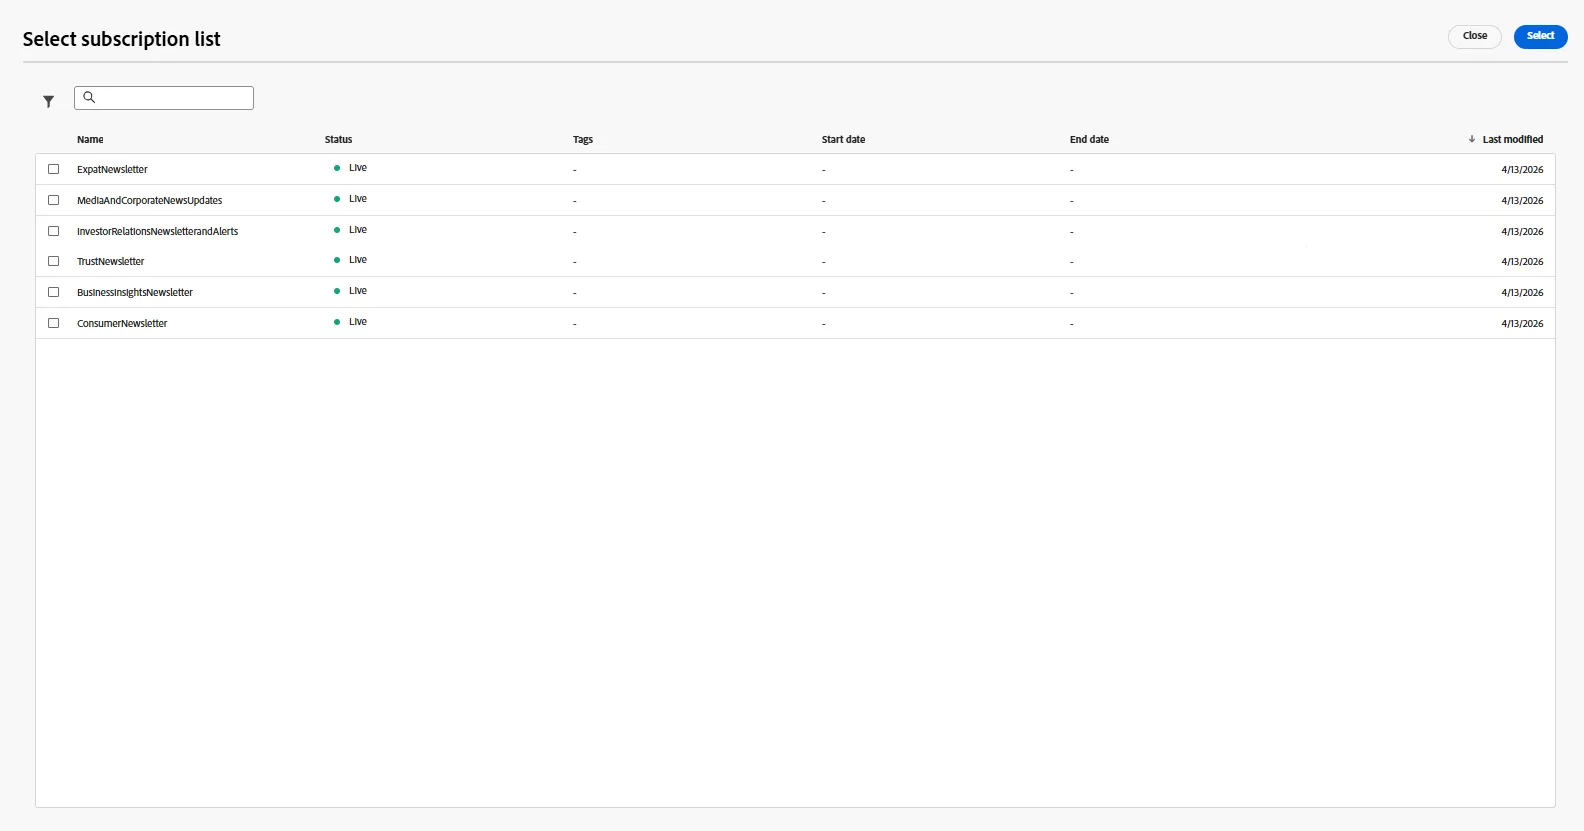
Task: Click the InvestorRelationsNewsletterandAlerts name
Action: pos(158,231)
